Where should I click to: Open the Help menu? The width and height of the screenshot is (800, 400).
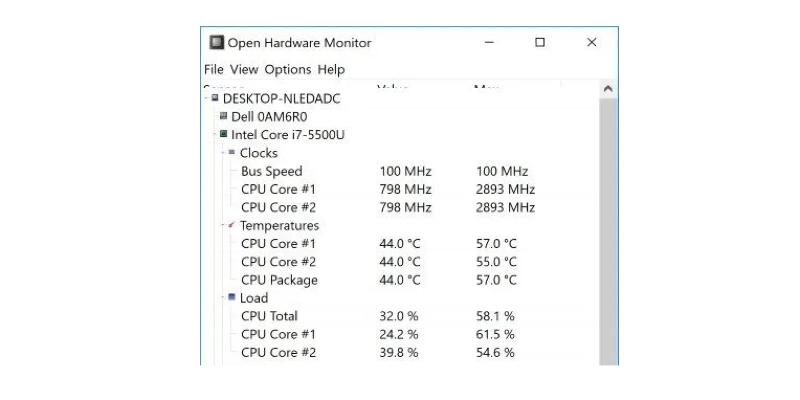[x=331, y=69]
